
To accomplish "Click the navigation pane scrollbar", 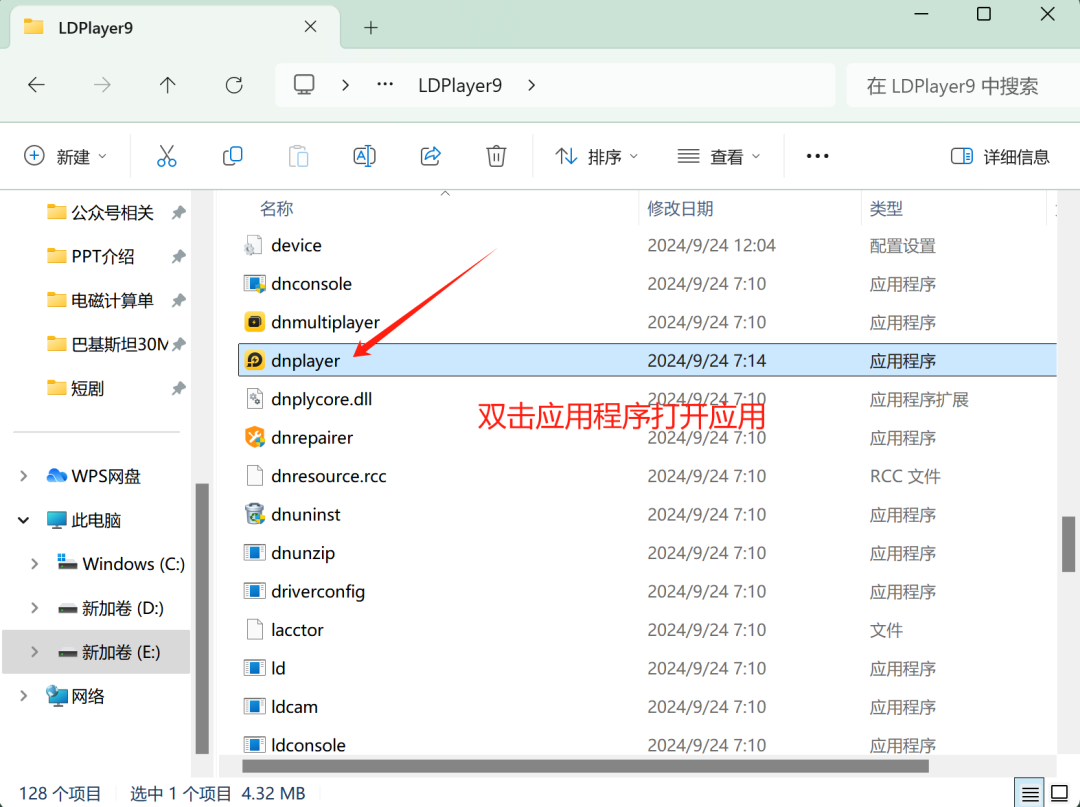I will click(x=202, y=618).
